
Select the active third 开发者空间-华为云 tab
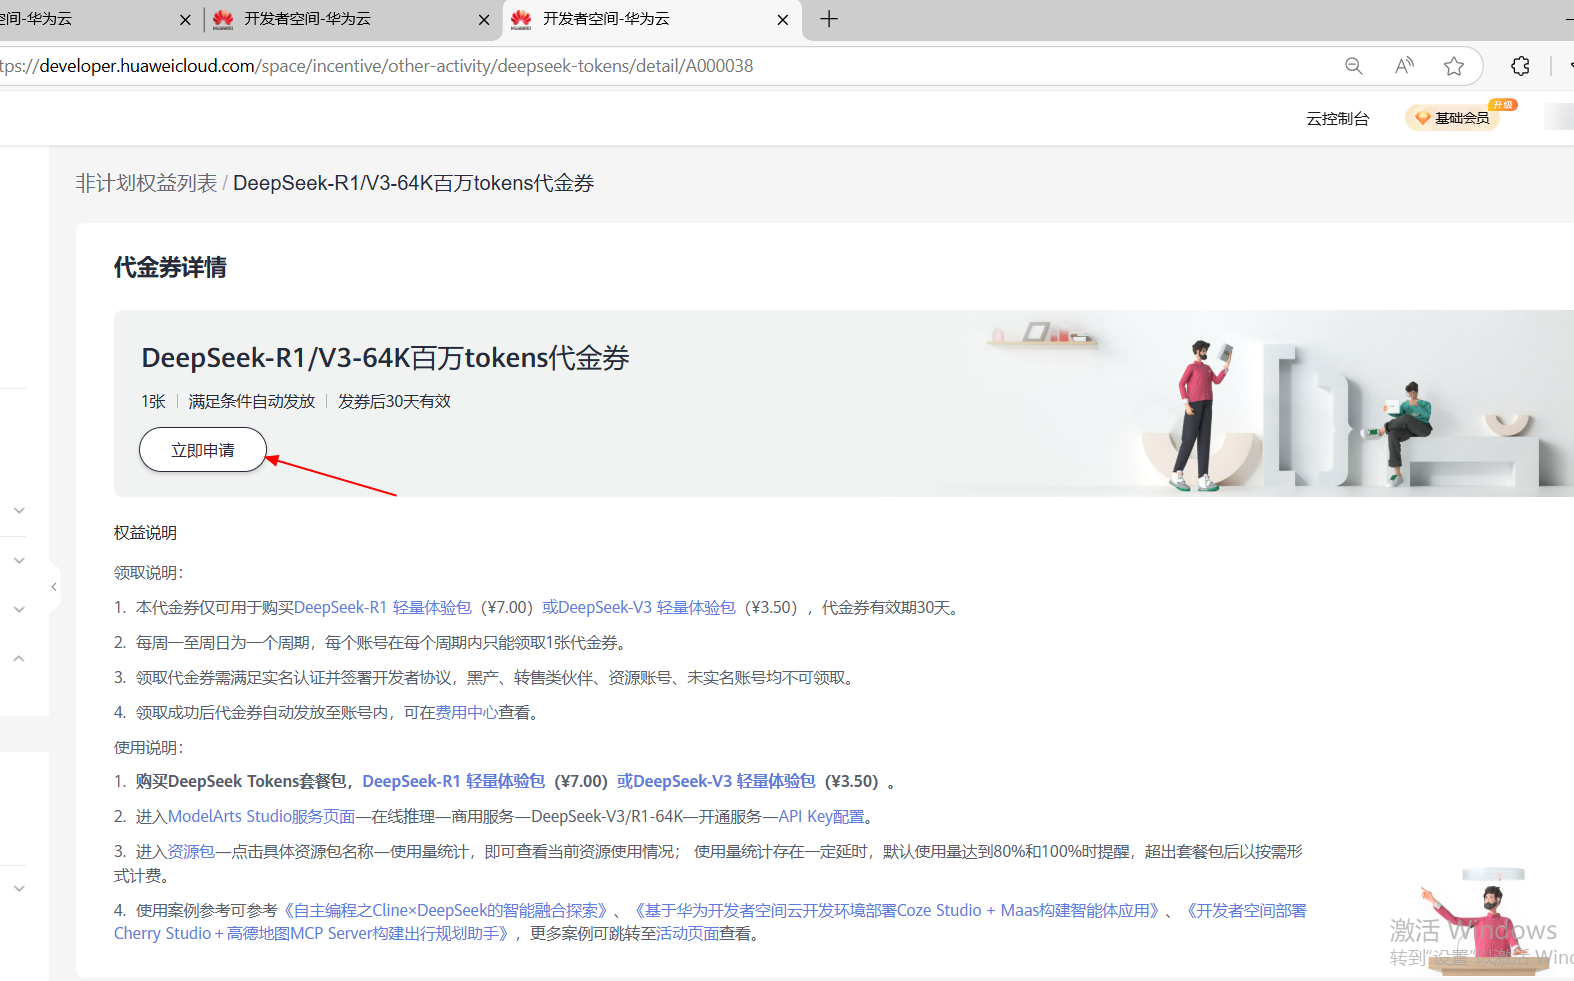click(x=650, y=19)
